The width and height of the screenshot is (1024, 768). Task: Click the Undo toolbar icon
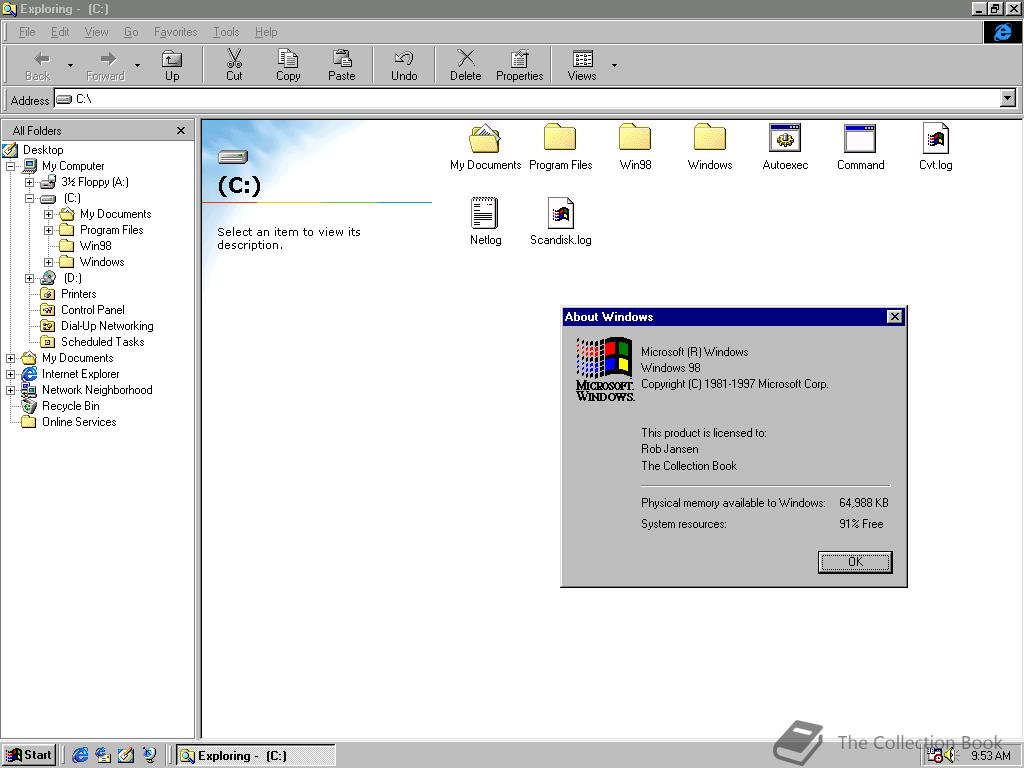pos(404,58)
